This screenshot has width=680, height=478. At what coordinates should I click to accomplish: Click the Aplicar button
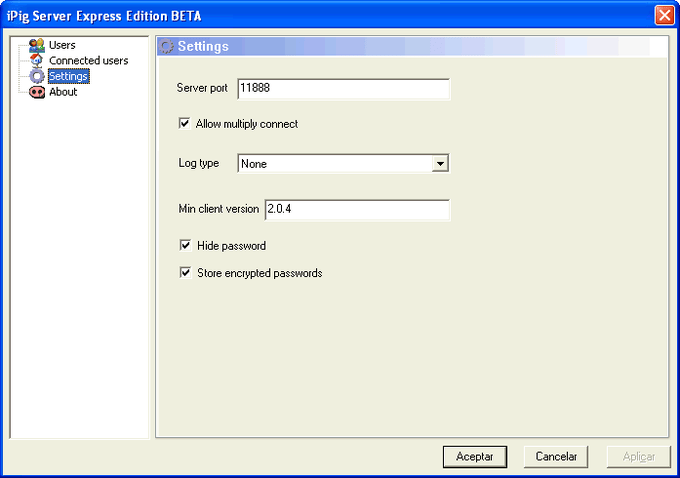pyautogui.click(x=639, y=457)
